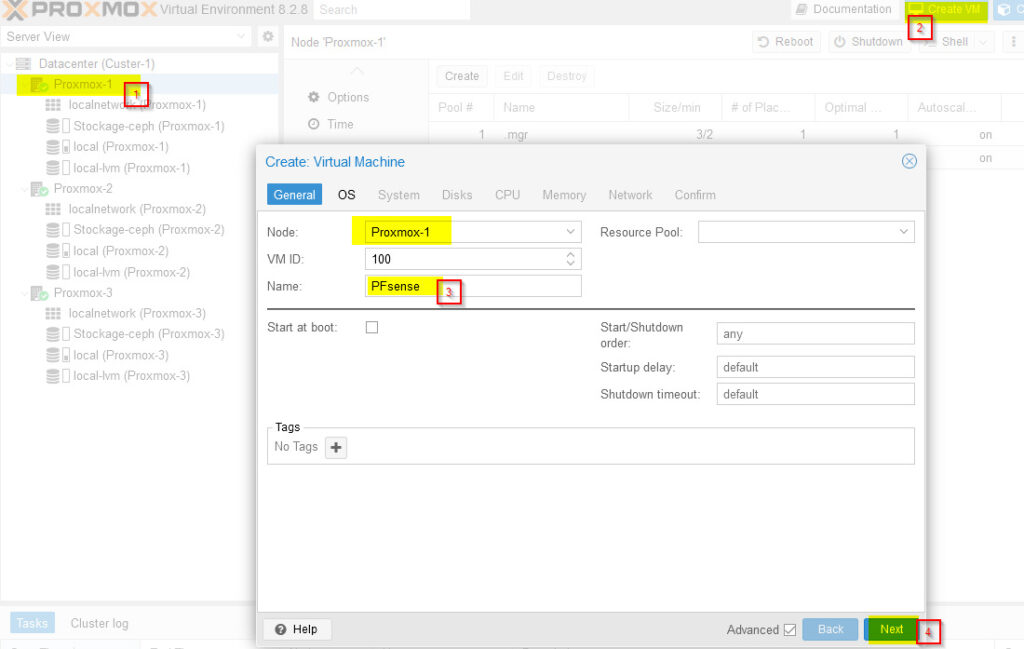This screenshot has height=649, width=1024.
Task: Close the Create Virtual Machine dialog
Action: coord(909,161)
